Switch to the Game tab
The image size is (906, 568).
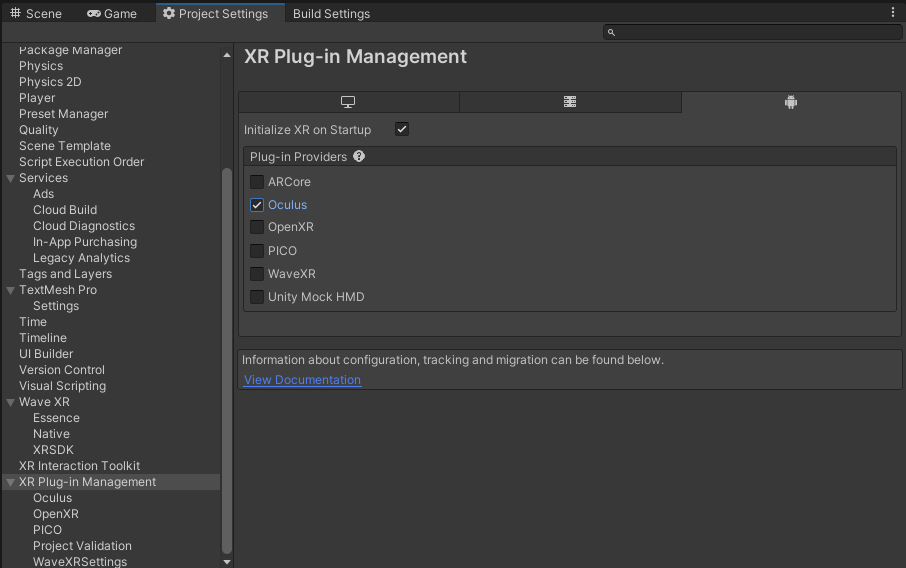point(112,13)
